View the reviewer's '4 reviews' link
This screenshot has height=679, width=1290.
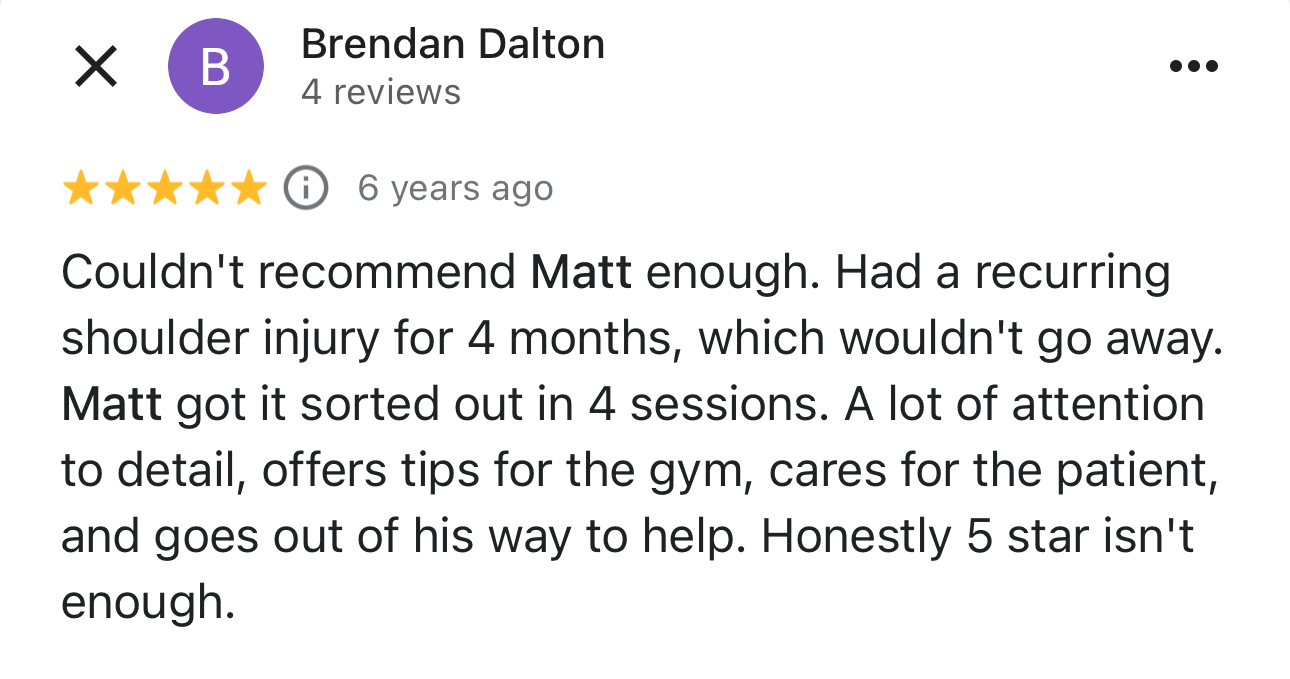(380, 93)
